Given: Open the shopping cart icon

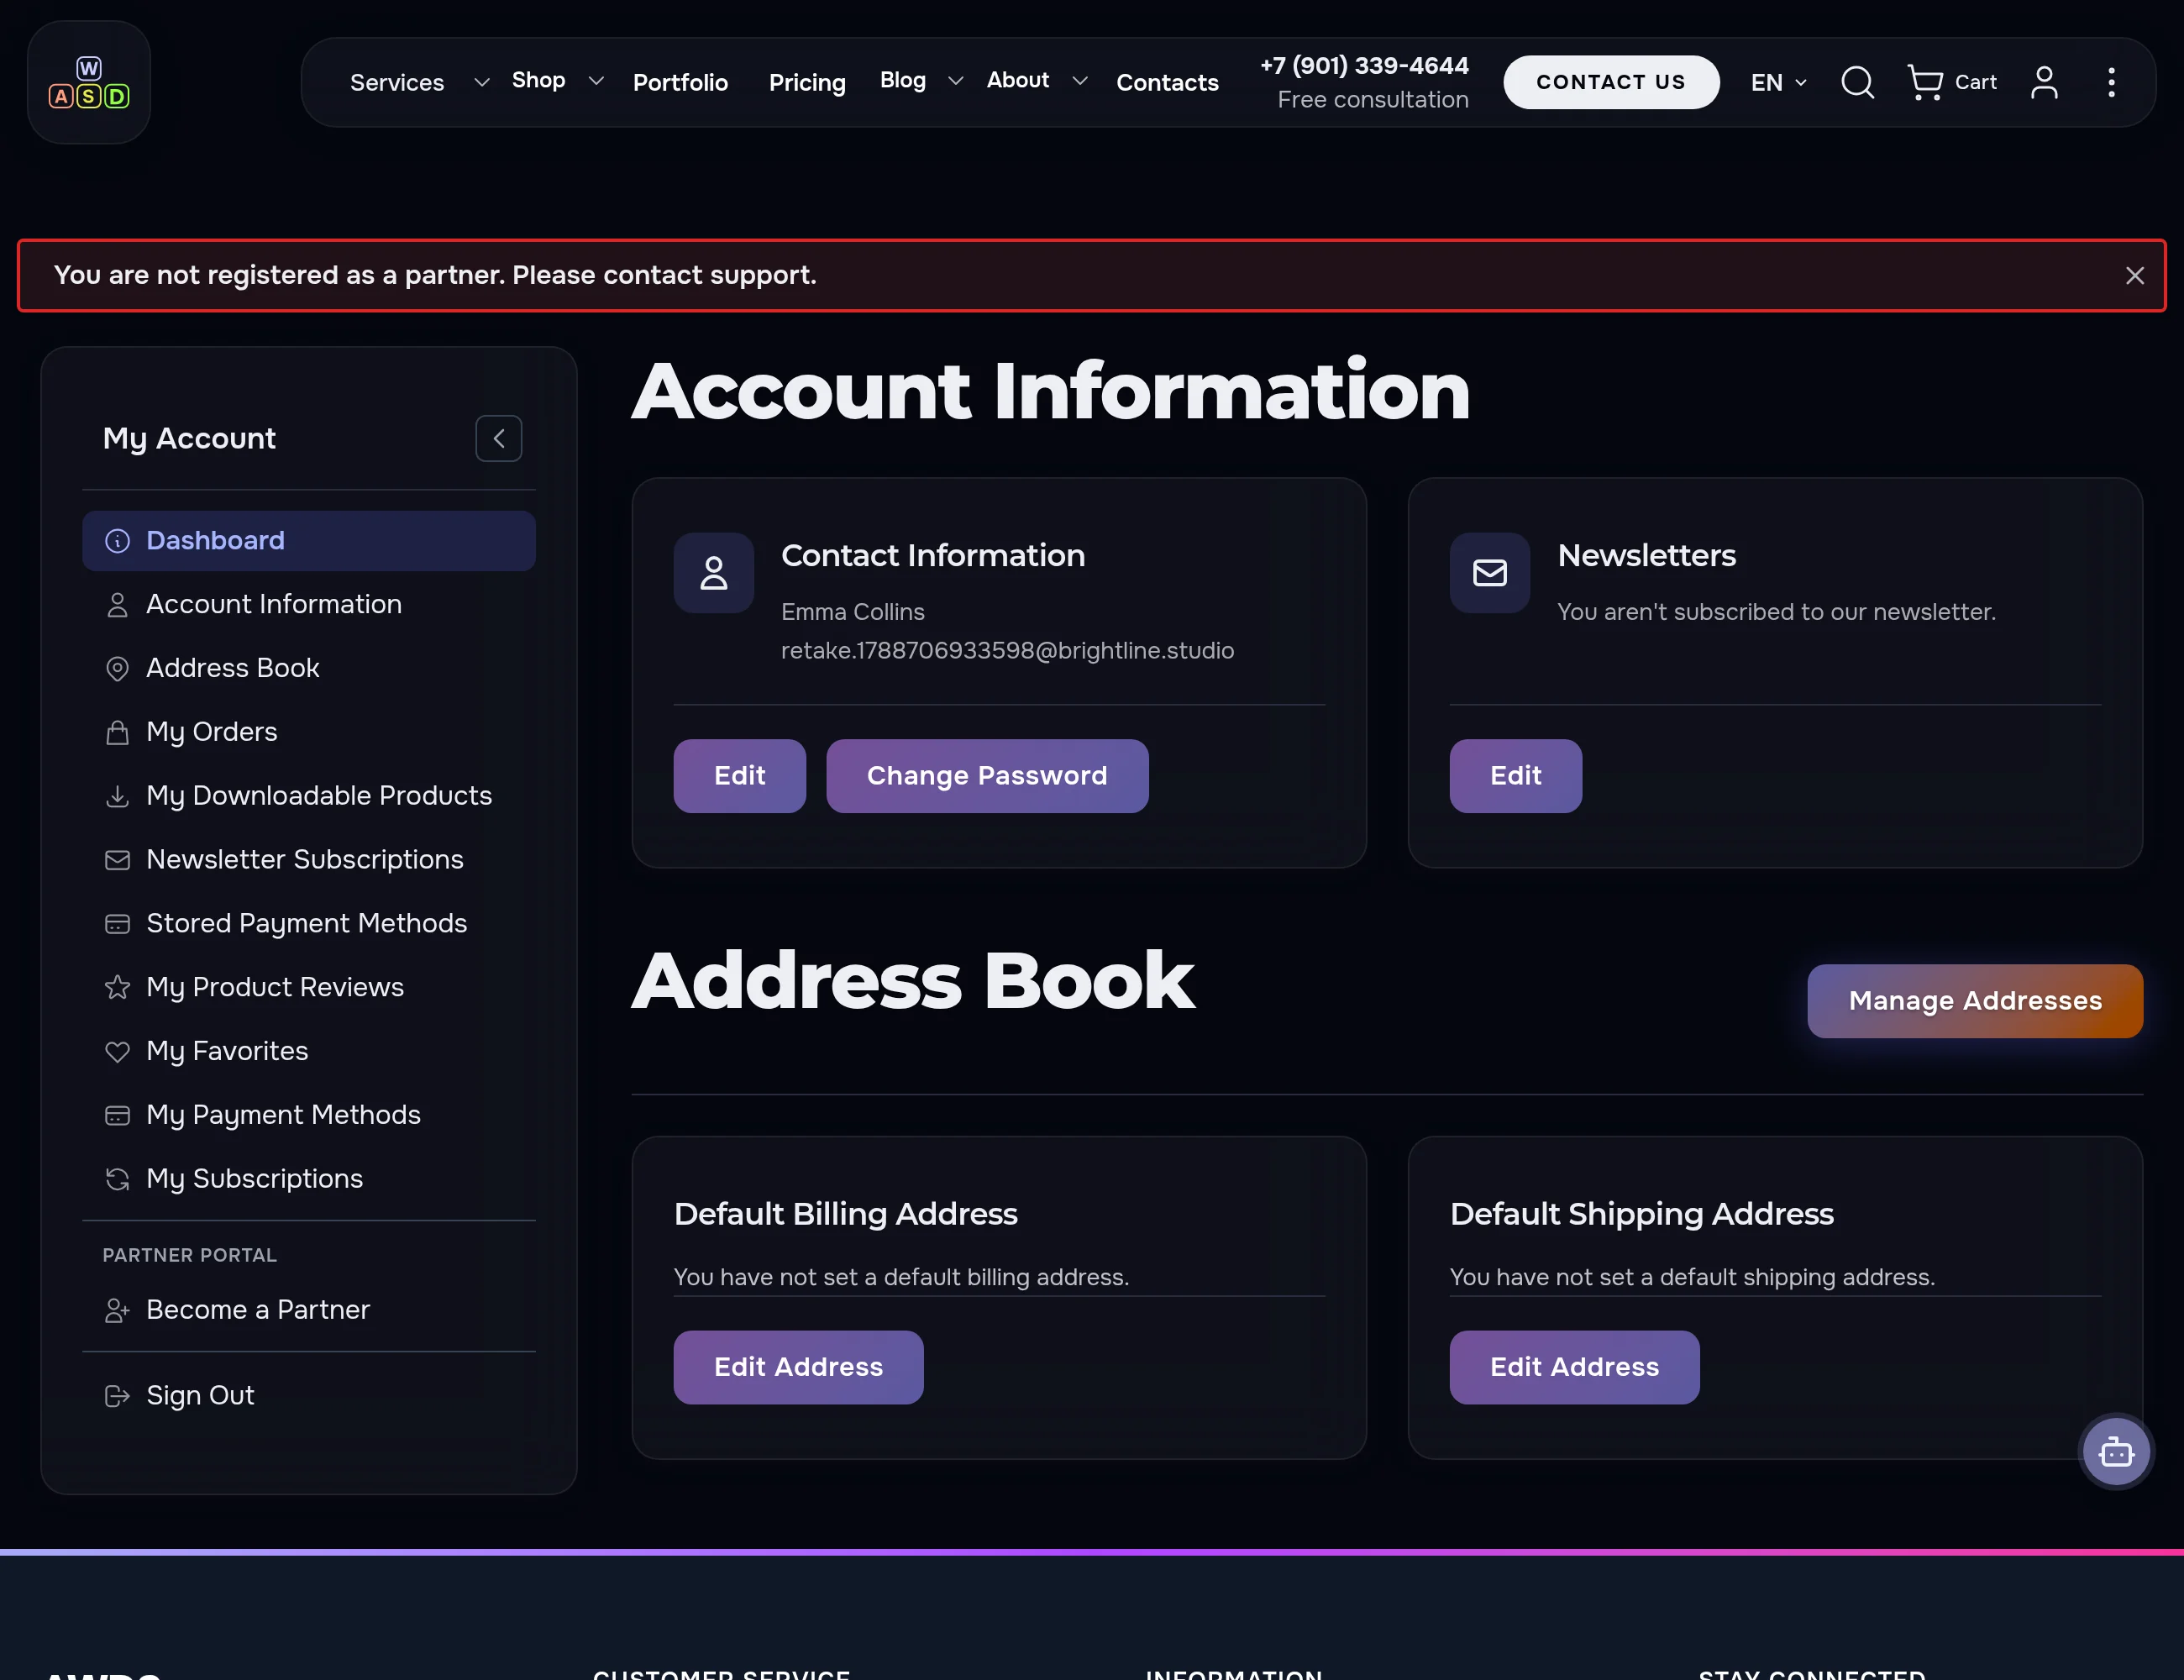Looking at the screenshot, I should click(x=1925, y=82).
